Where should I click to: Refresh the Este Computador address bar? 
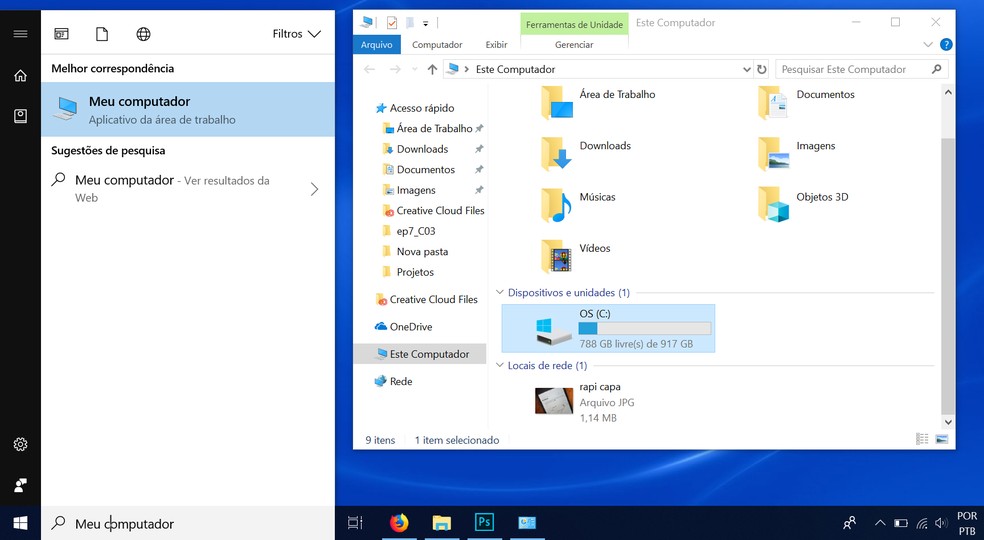click(x=762, y=70)
